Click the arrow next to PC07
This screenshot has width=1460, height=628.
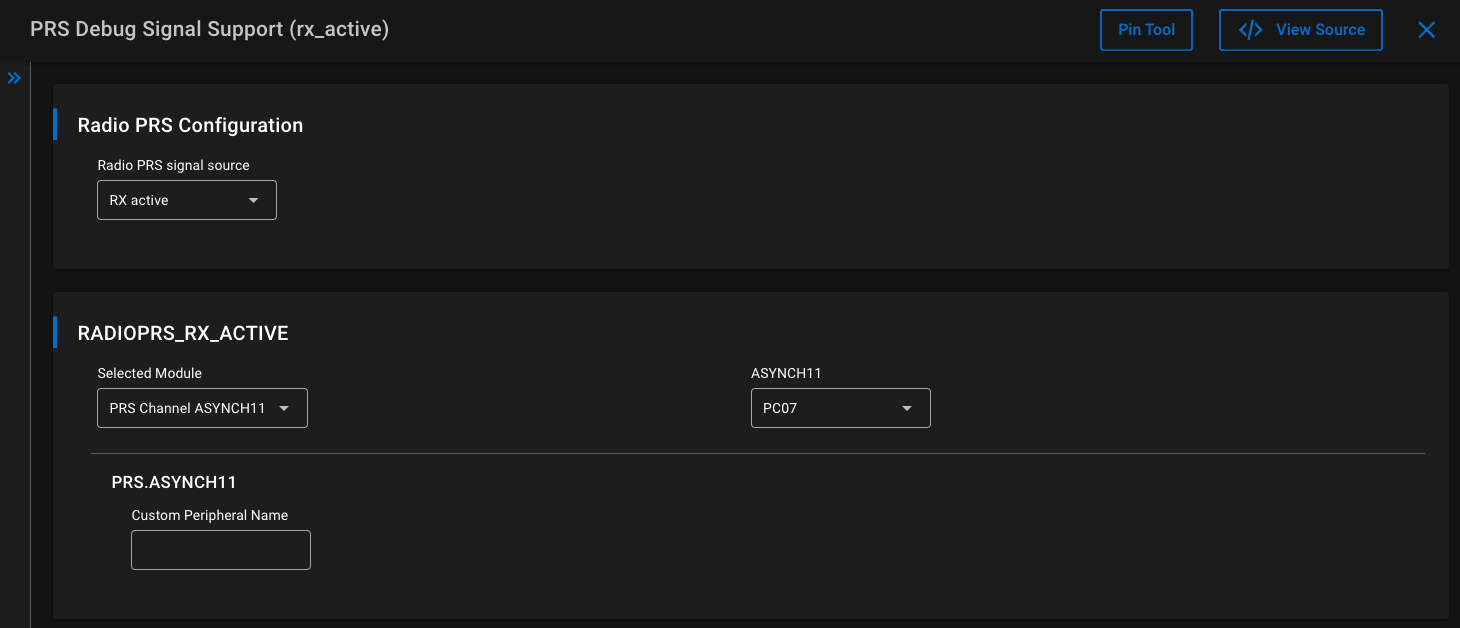(x=907, y=408)
